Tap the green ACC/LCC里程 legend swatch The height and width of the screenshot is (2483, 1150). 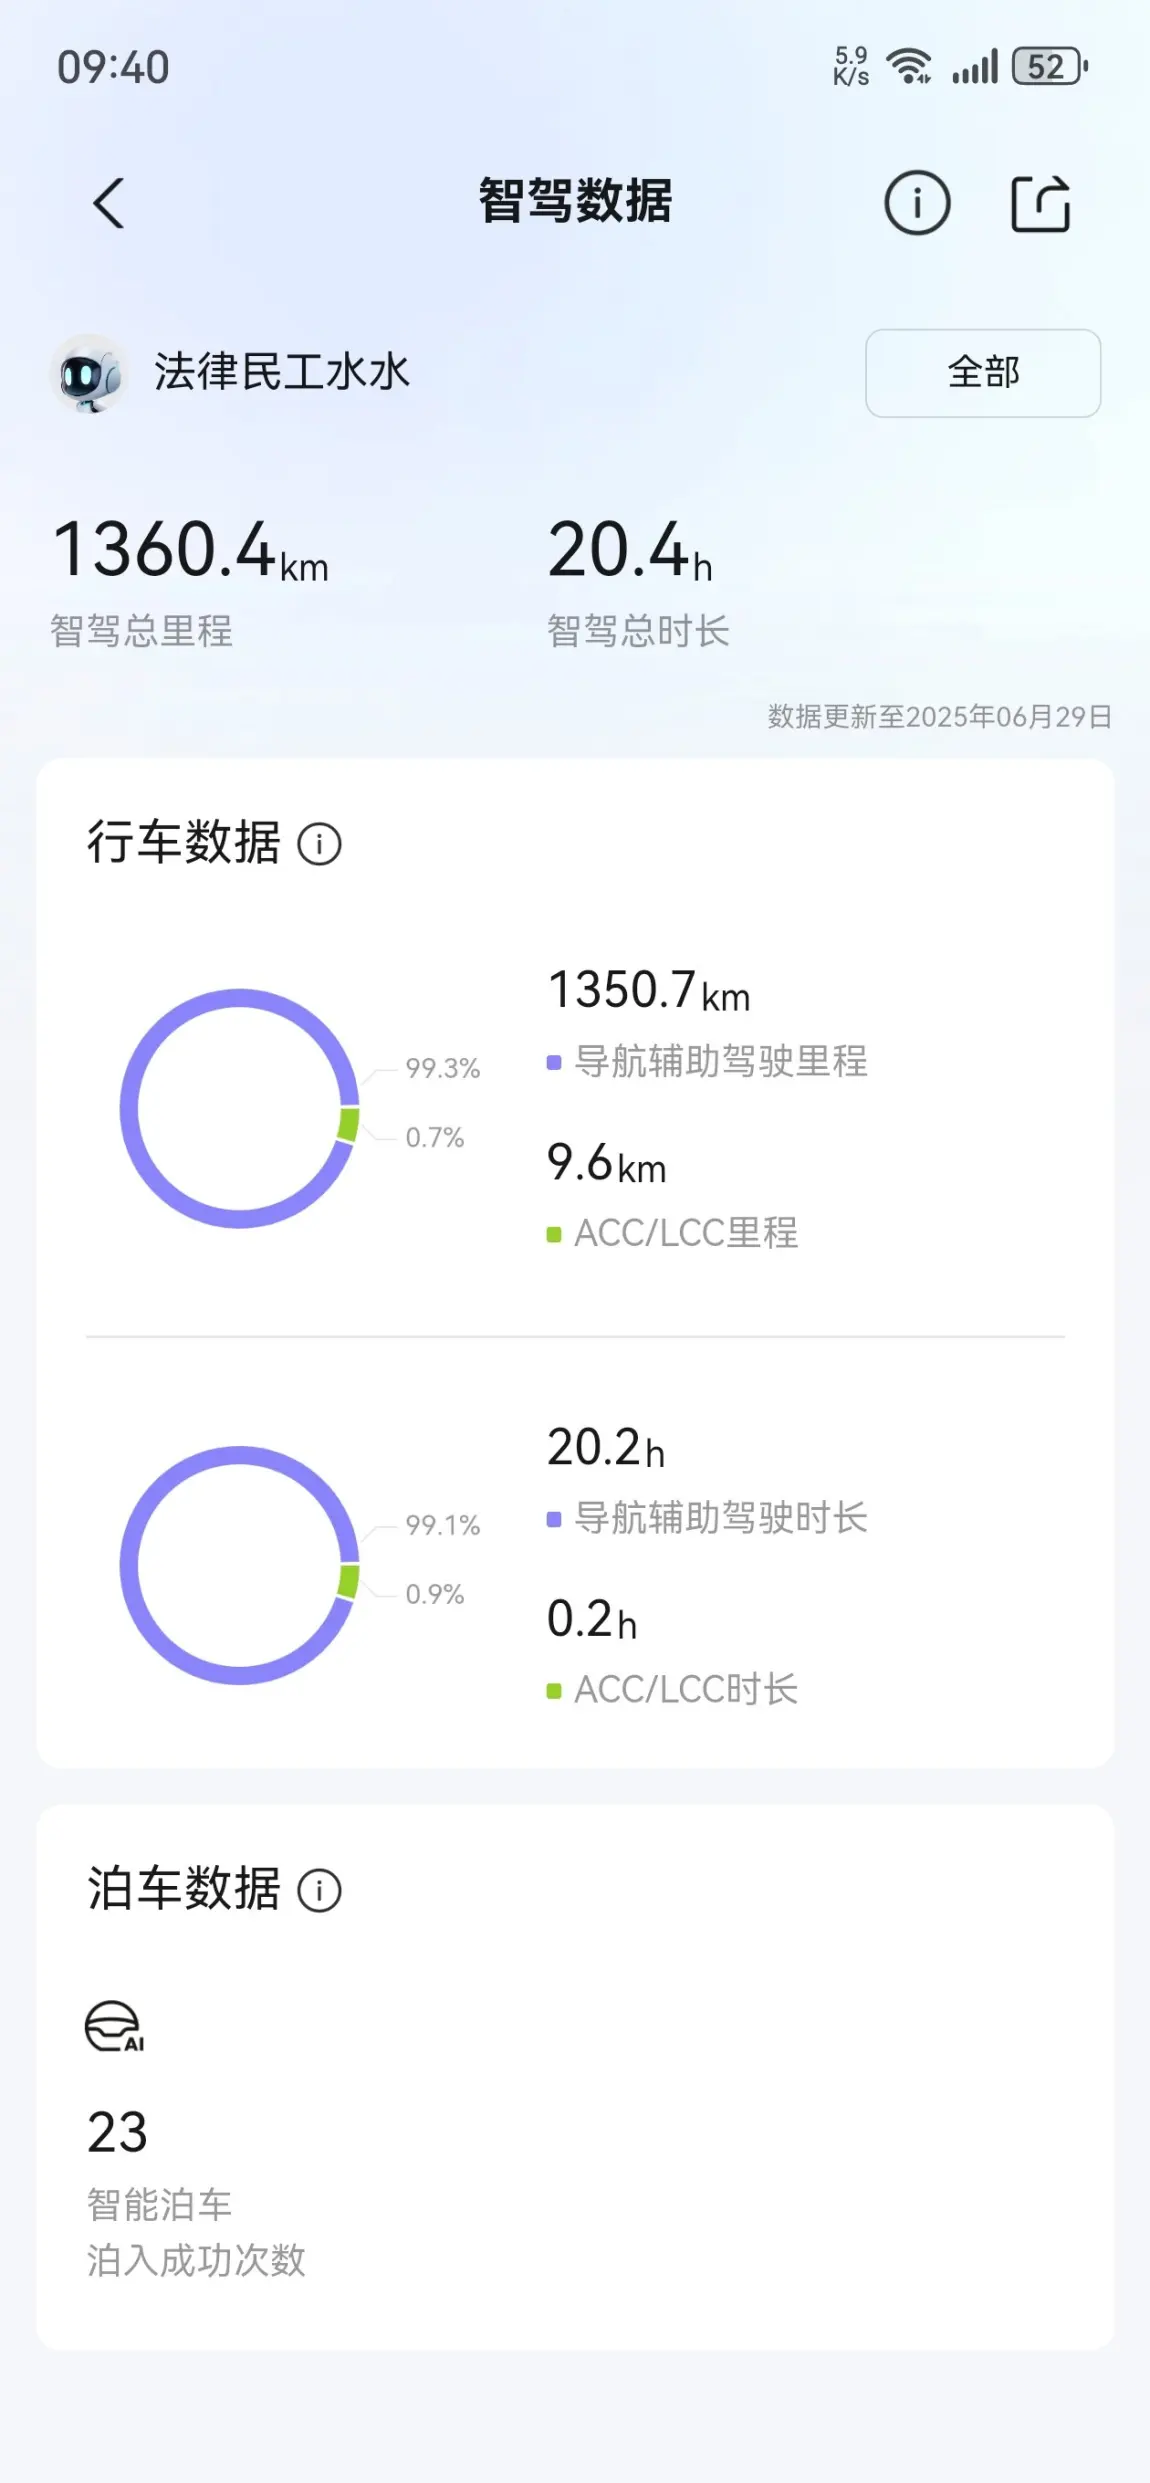pos(554,1234)
